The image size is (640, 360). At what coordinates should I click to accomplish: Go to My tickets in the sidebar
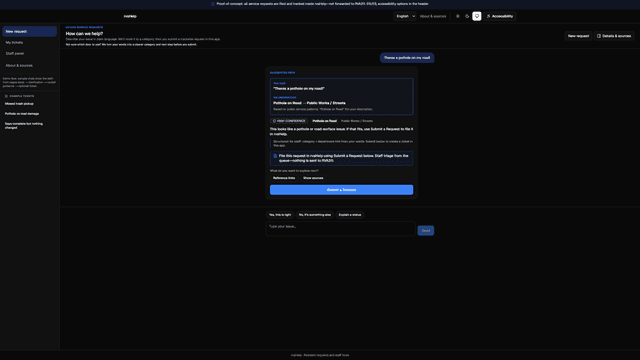pyautogui.click(x=29, y=42)
